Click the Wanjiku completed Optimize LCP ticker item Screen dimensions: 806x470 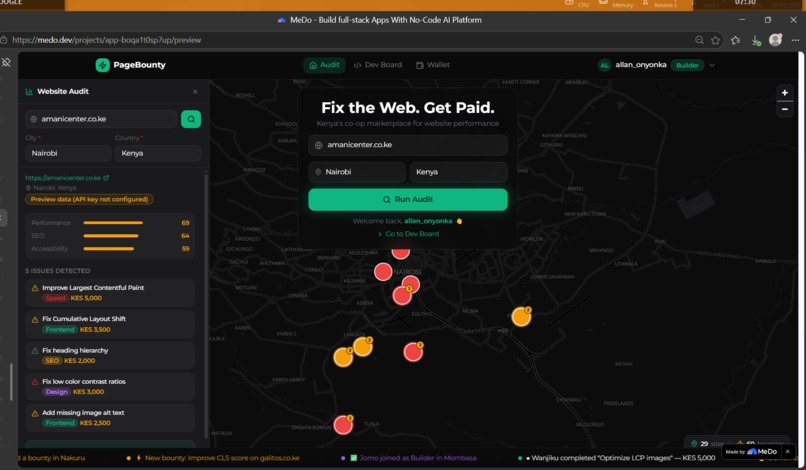click(619, 458)
